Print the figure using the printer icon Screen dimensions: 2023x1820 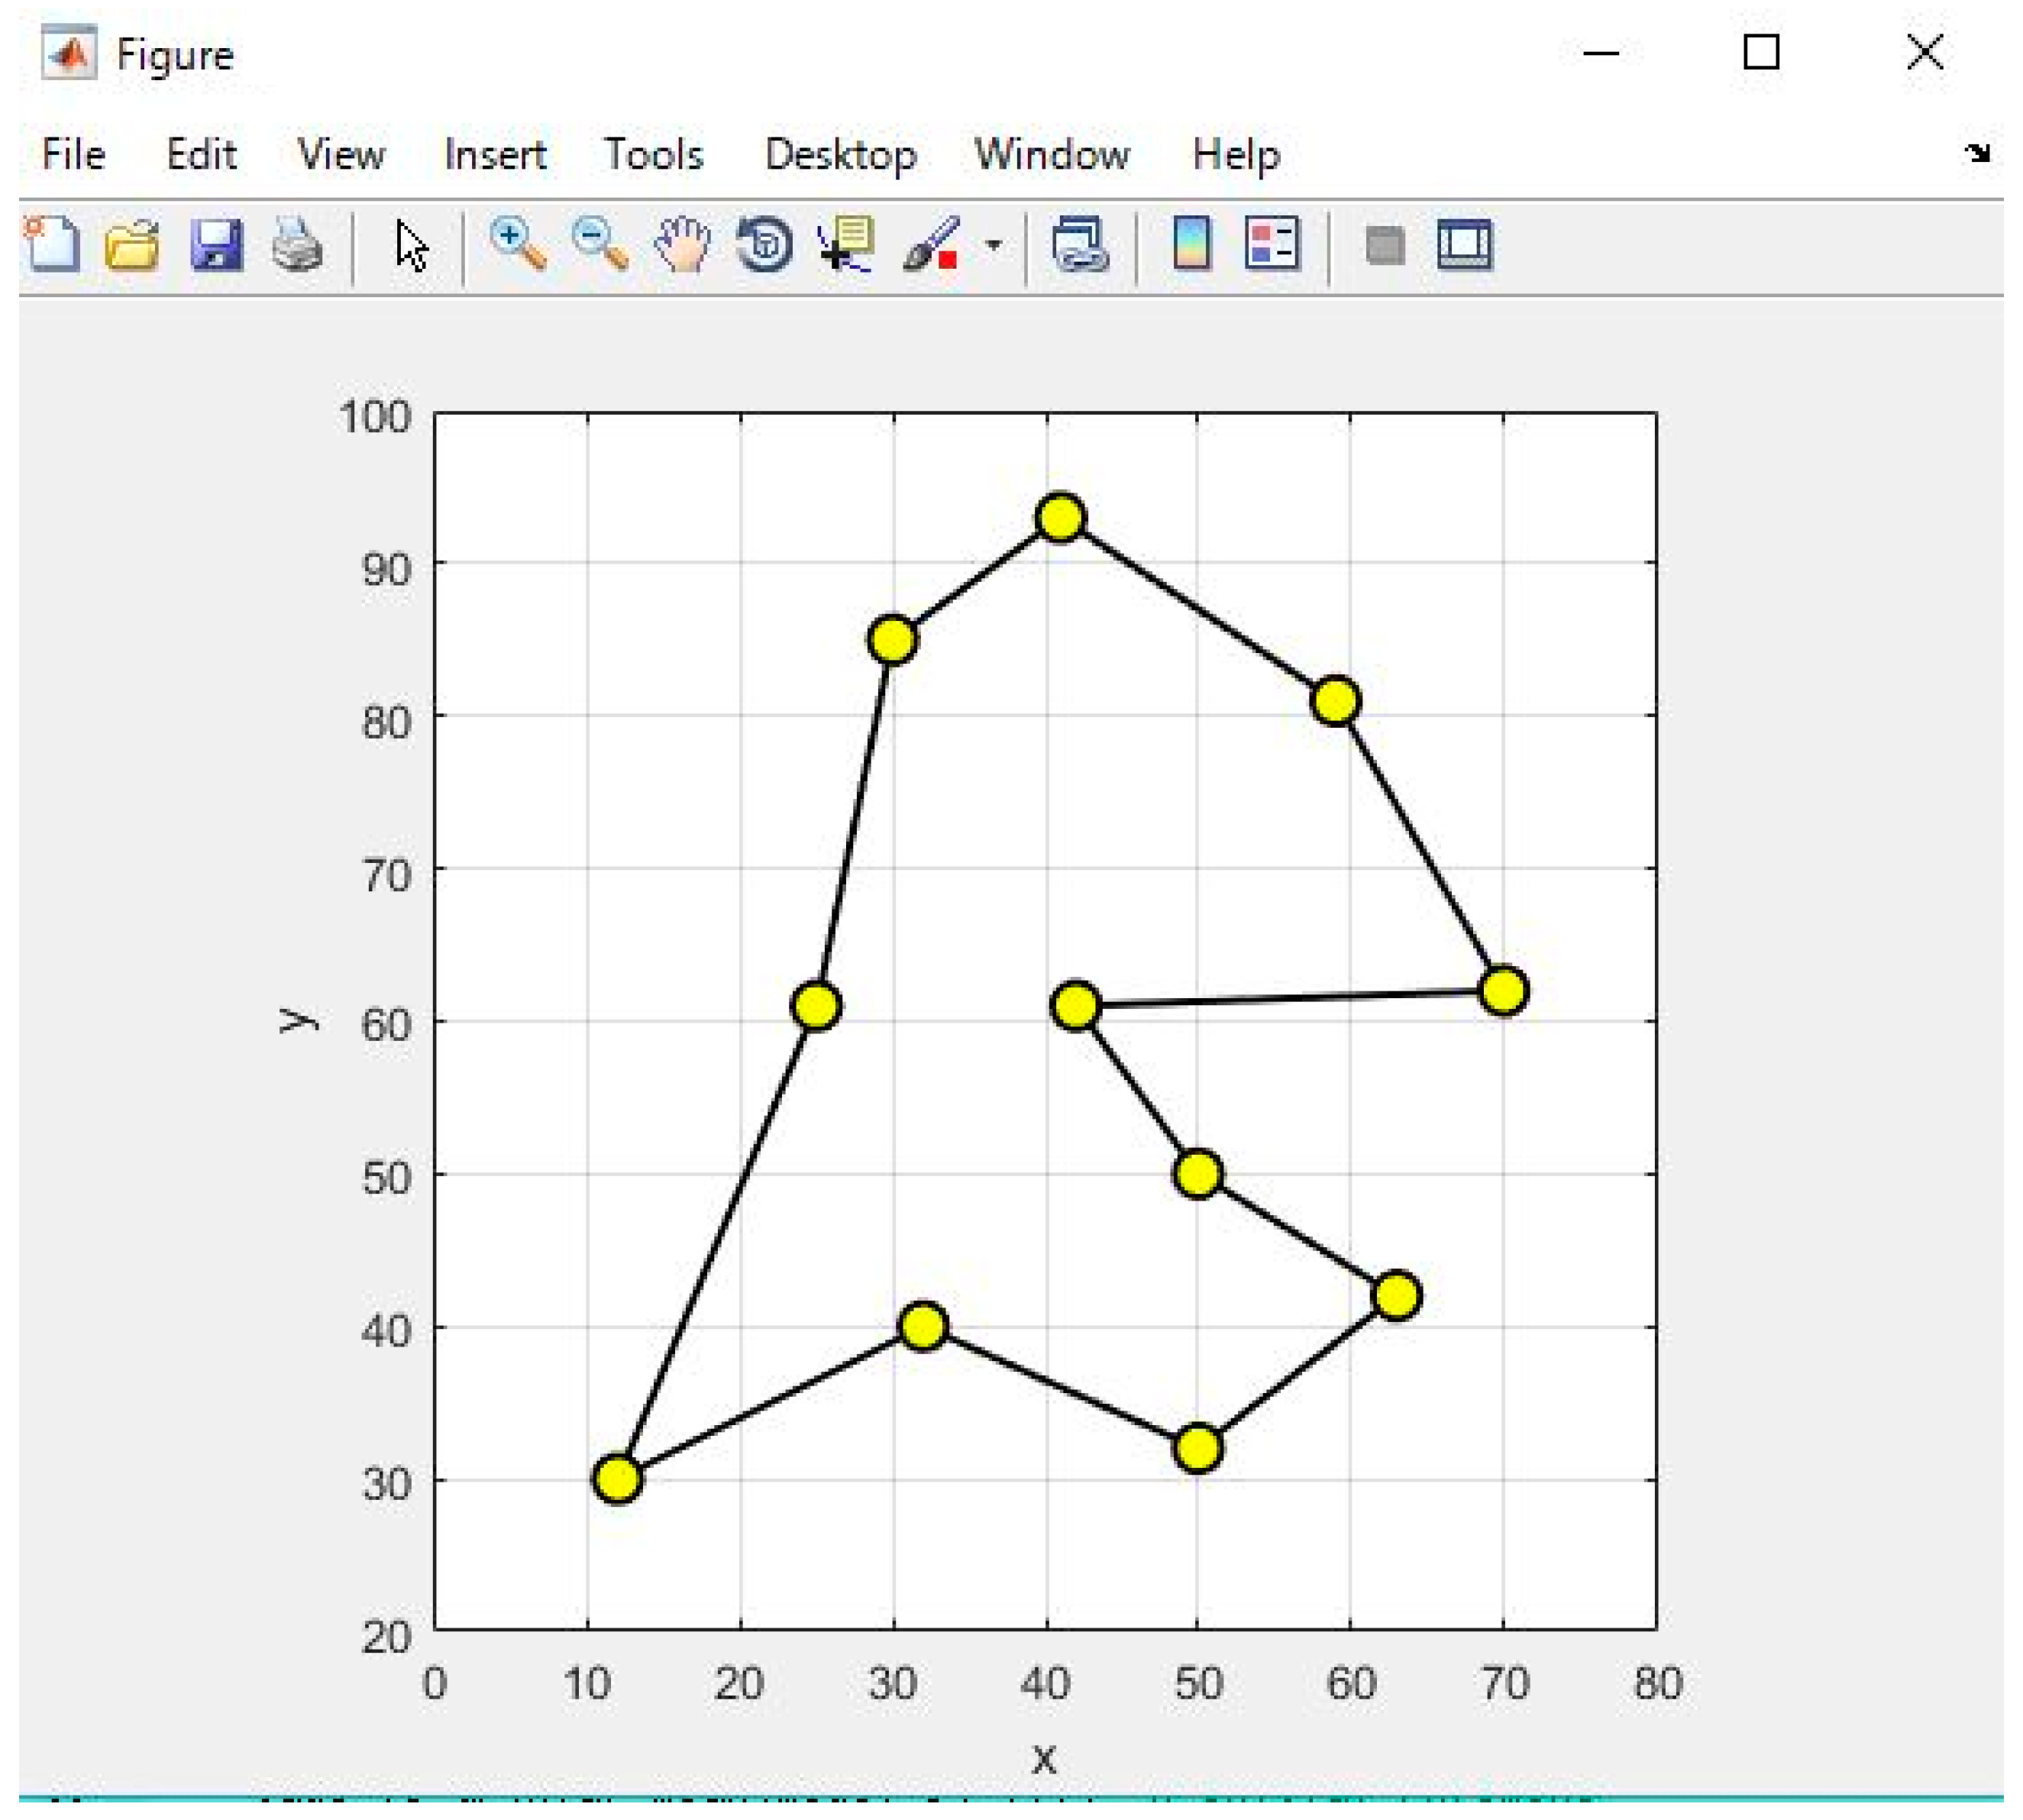297,244
